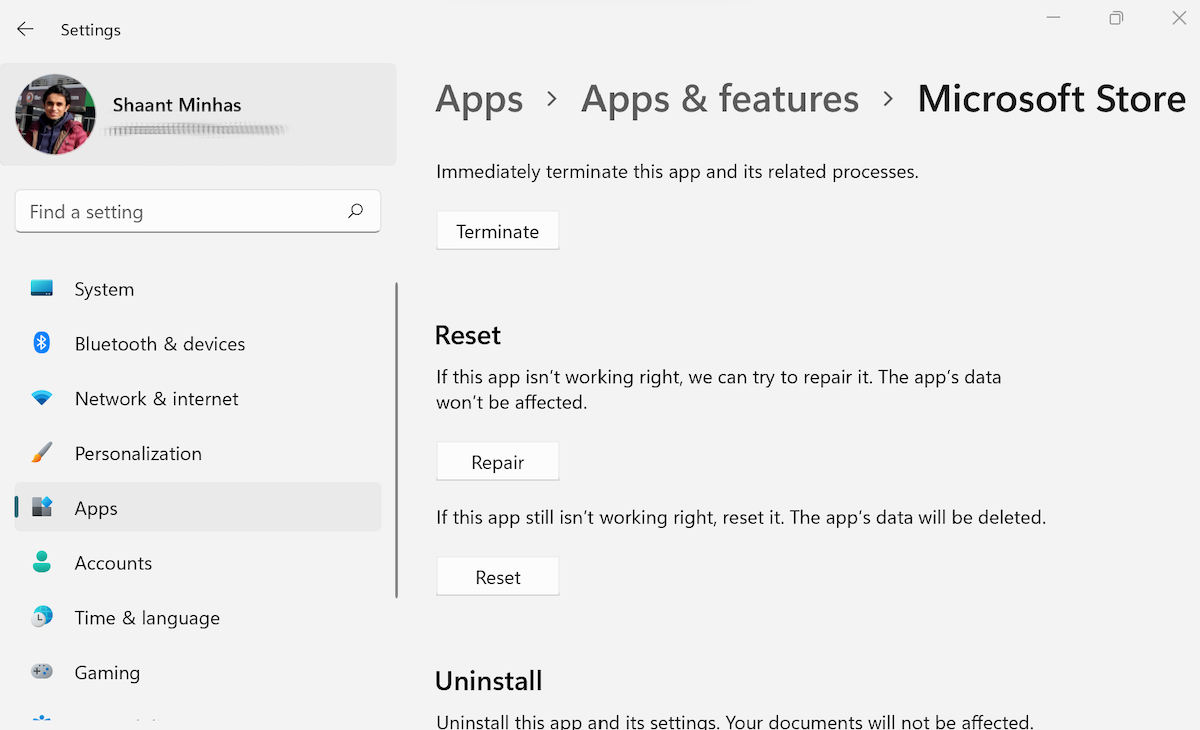Click the Apps sidebar icon

point(41,507)
